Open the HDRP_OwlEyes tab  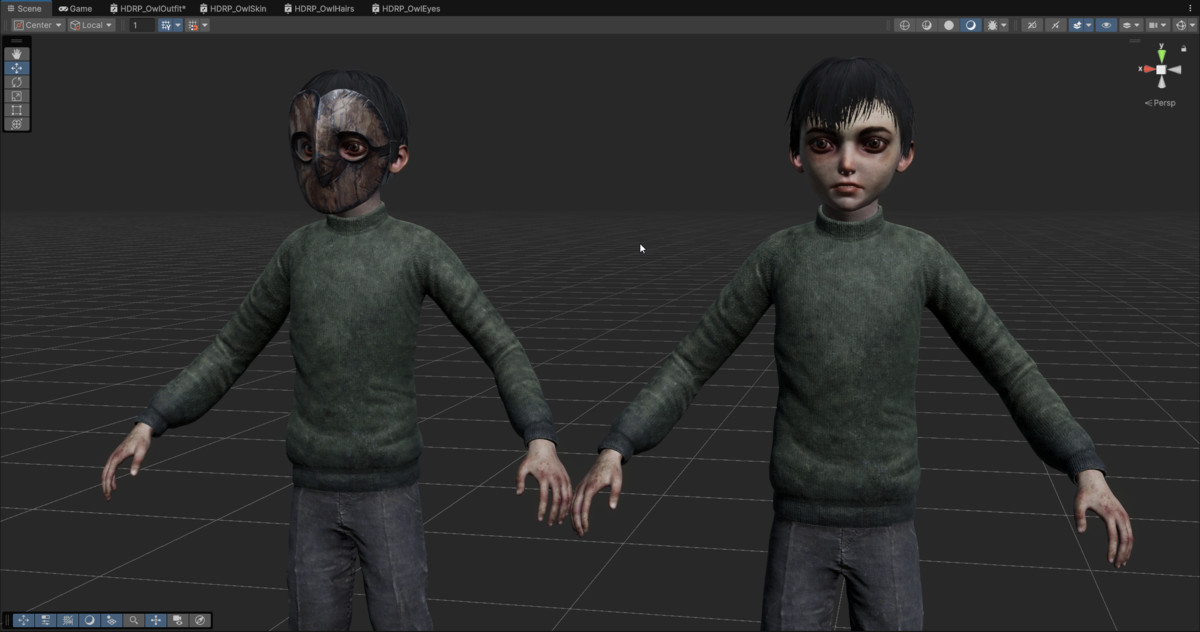(x=405, y=8)
